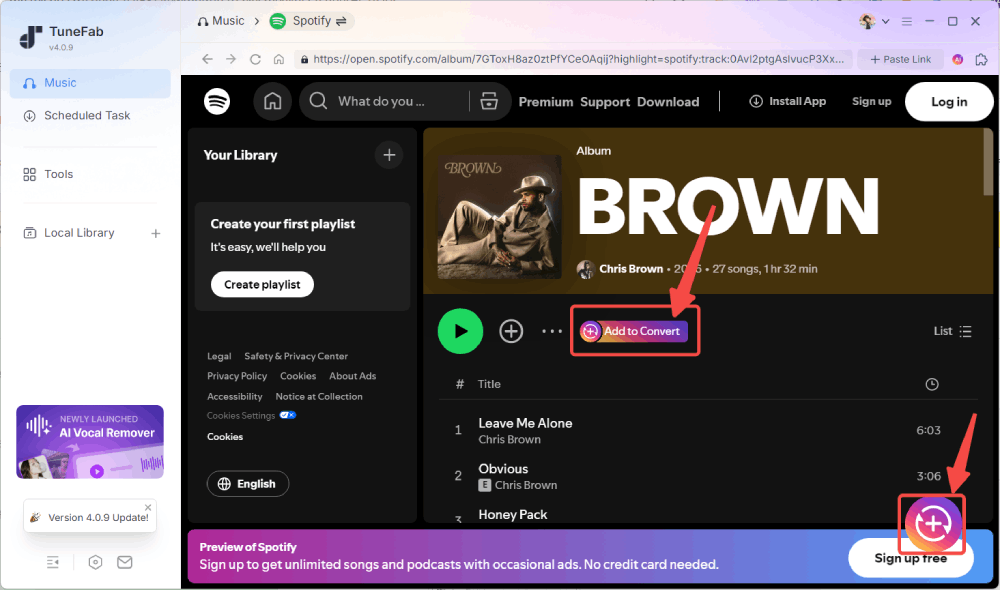This screenshot has height=590, width=1000.
Task: Add new item next to Local Library
Action: click(x=156, y=233)
